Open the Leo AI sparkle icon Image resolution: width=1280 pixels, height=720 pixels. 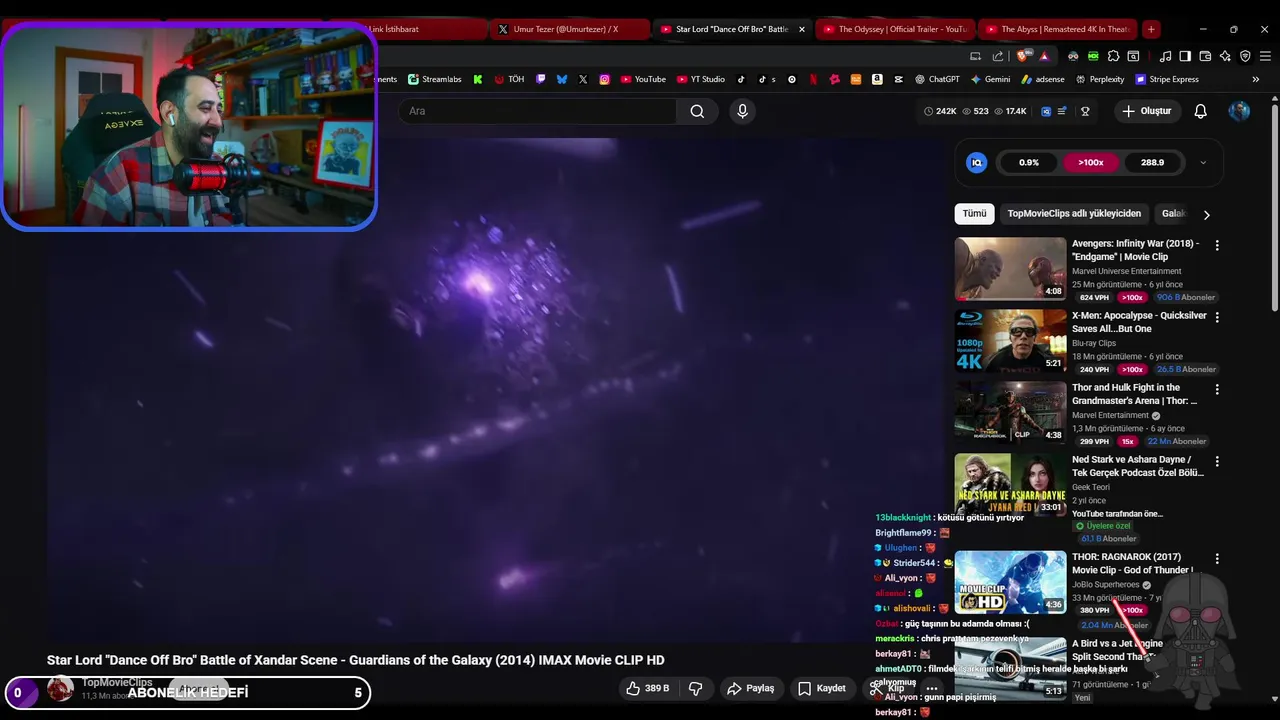coord(1225,56)
